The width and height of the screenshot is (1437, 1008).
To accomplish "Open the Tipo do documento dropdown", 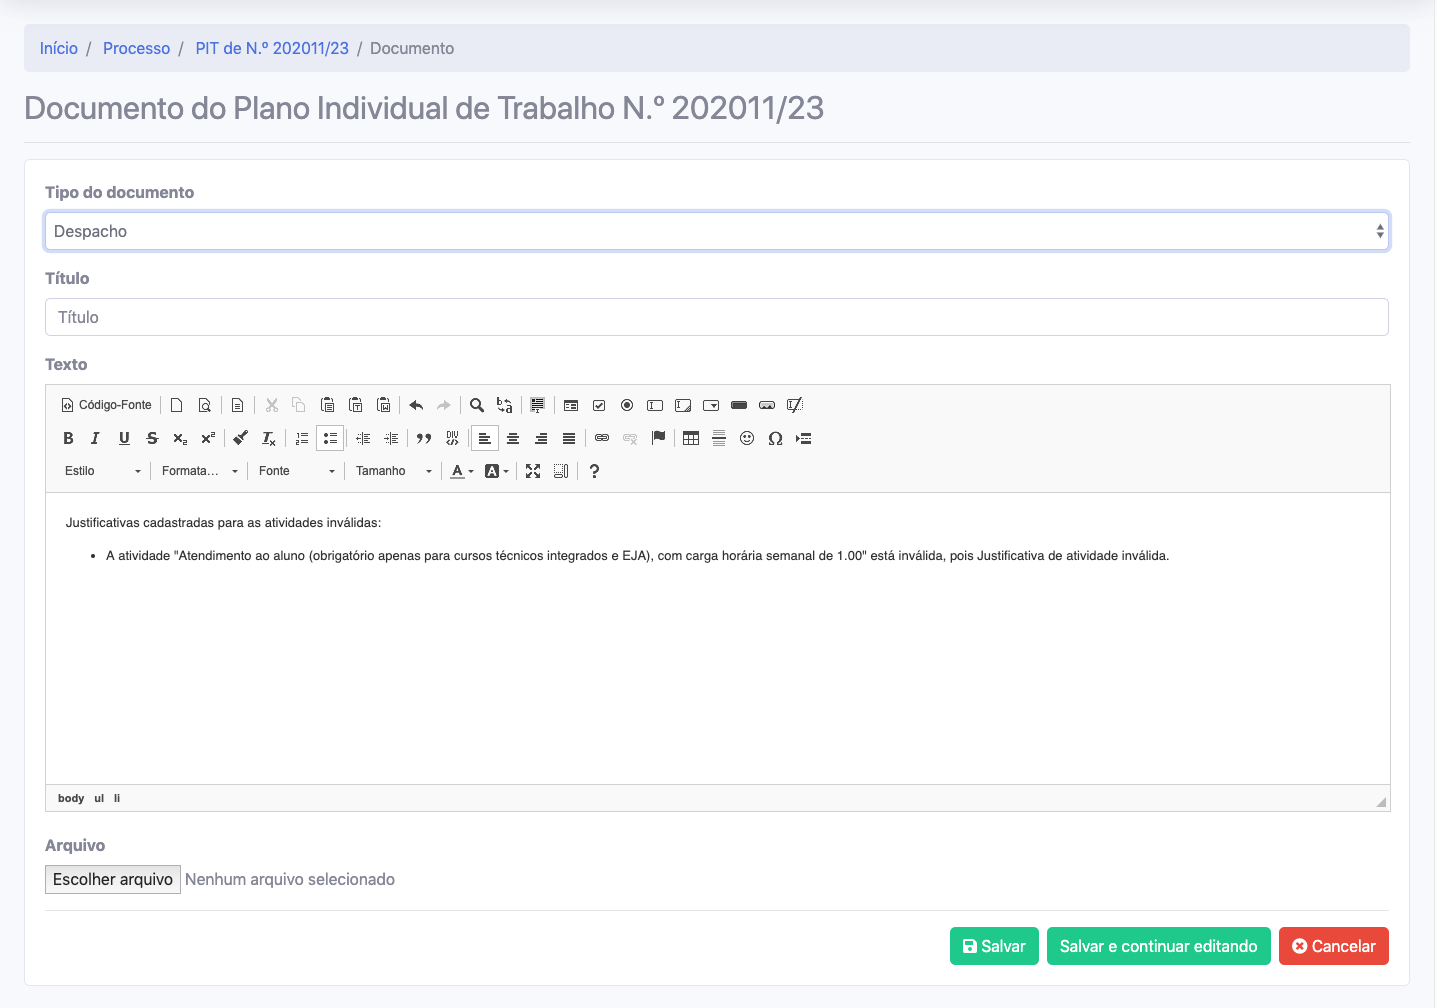I will [x=716, y=231].
